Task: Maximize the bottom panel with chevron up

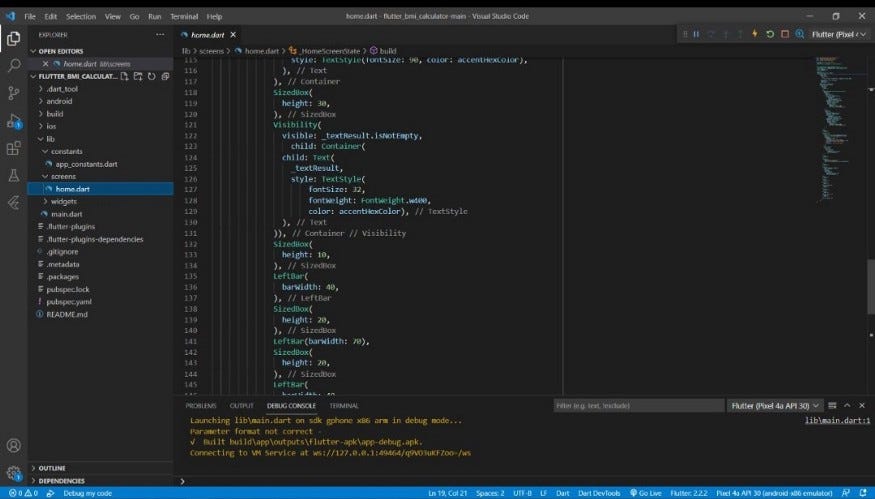Action: click(847, 405)
